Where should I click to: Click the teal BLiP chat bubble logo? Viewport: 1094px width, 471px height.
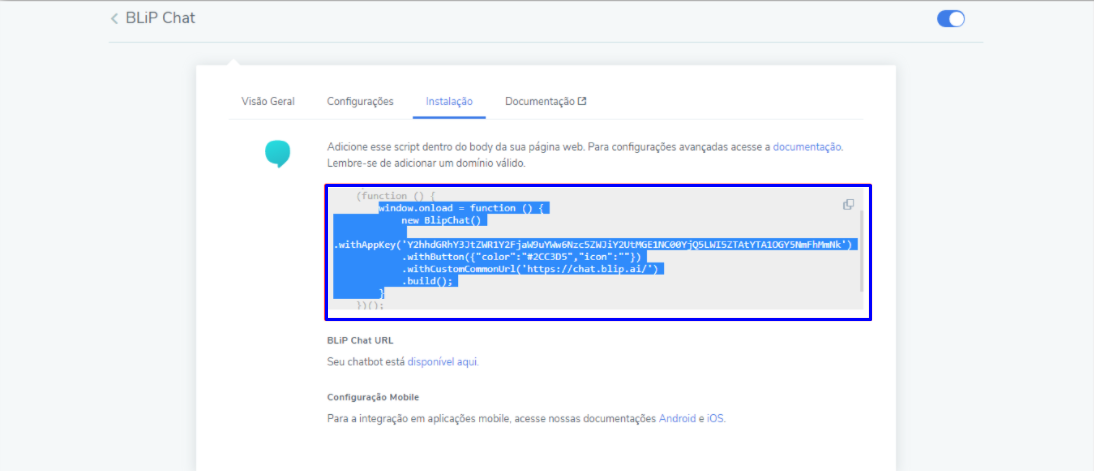pos(277,154)
